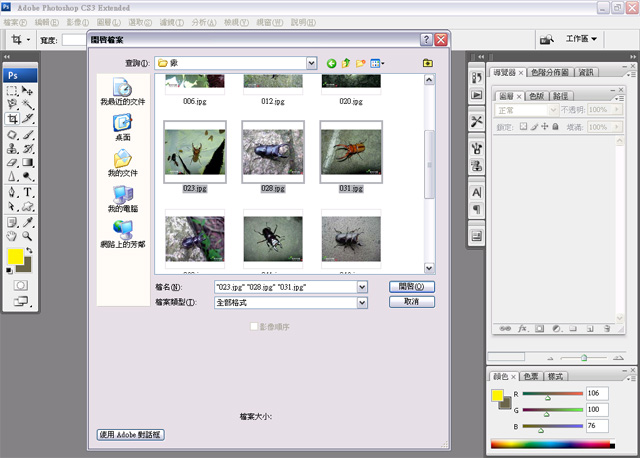This screenshot has height=458, width=640.
Task: Click the Open button in dialog
Action: 411,286
